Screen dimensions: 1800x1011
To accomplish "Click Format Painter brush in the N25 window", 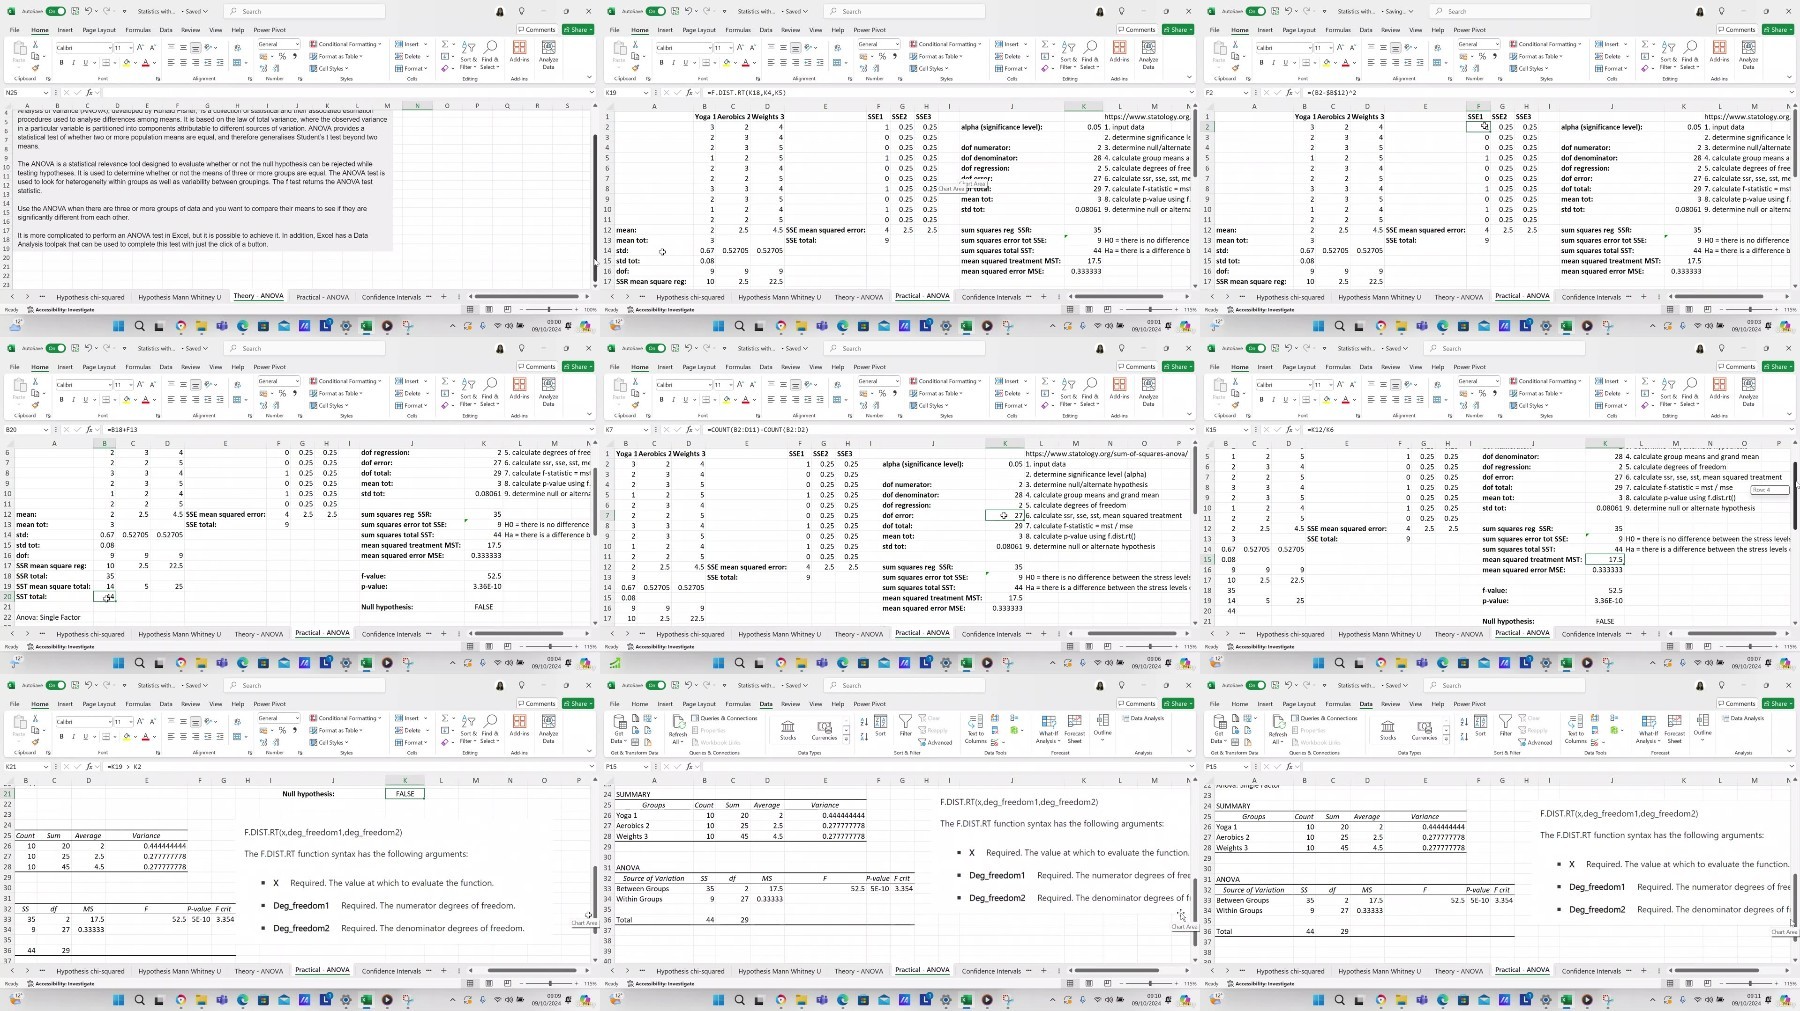I will [x=35, y=68].
